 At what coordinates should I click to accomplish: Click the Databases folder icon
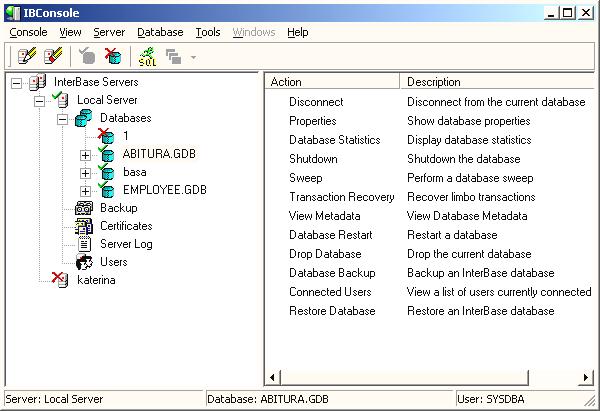click(83, 118)
